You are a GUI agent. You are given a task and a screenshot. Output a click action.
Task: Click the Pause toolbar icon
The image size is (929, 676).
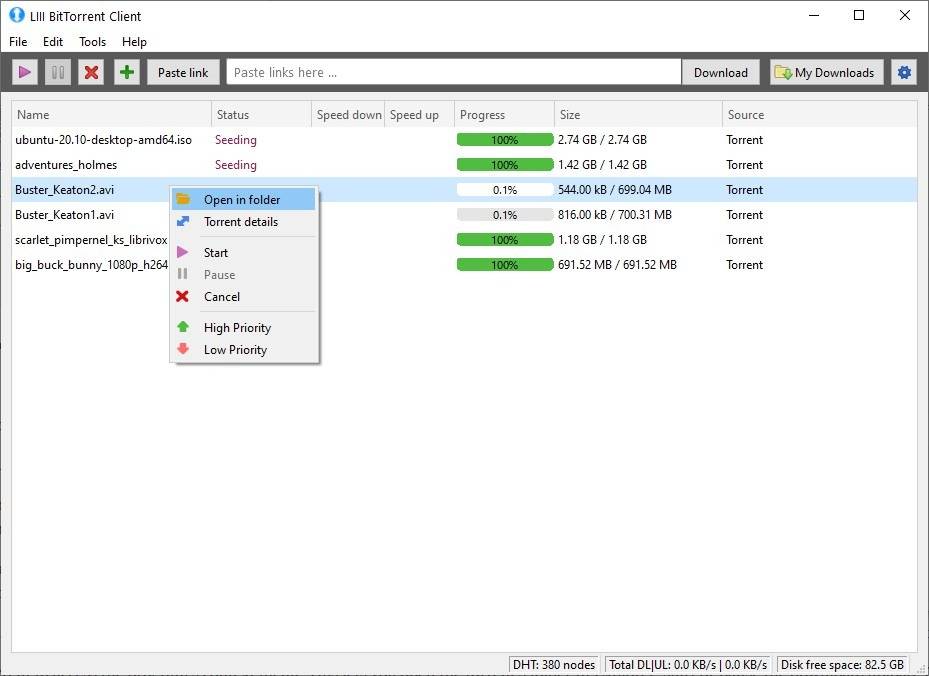(x=58, y=72)
